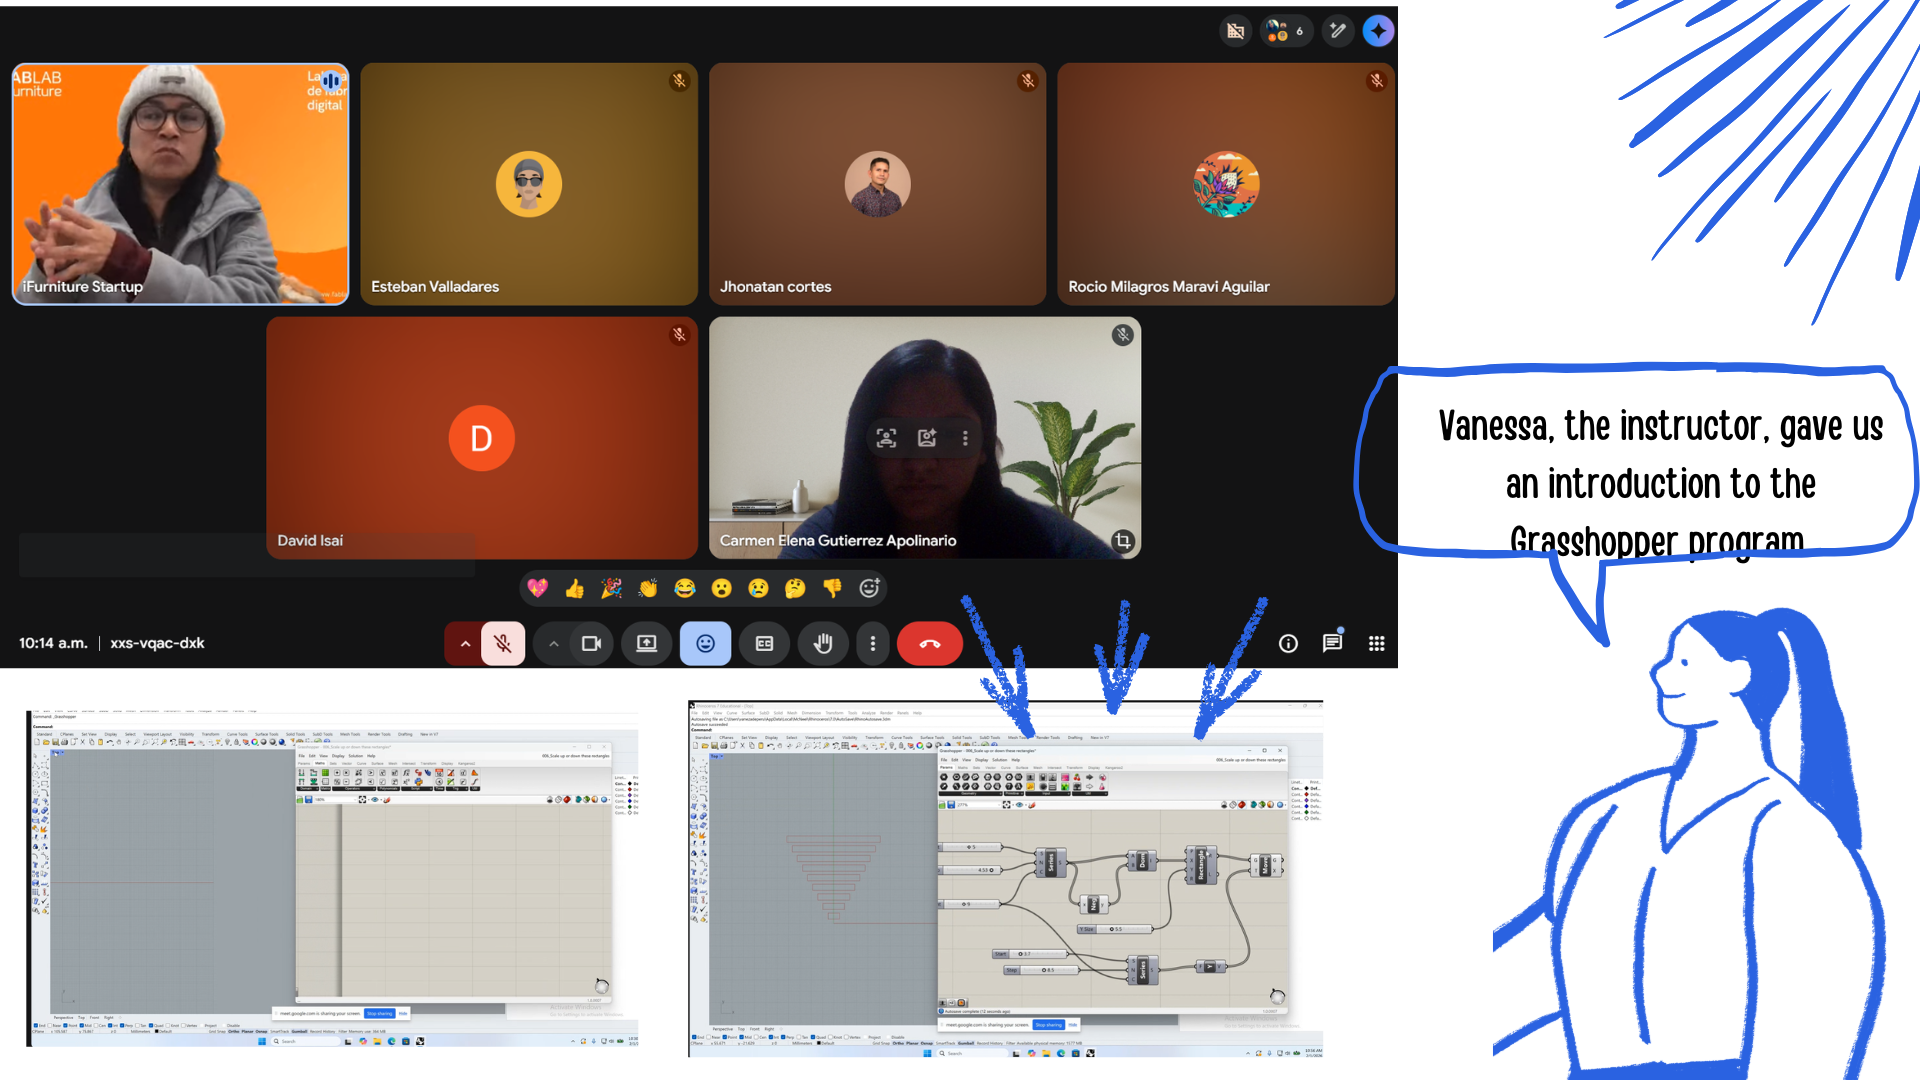Viewport: 1920px width, 1080px height.
Task: Toggle closed captions
Action: click(x=764, y=644)
